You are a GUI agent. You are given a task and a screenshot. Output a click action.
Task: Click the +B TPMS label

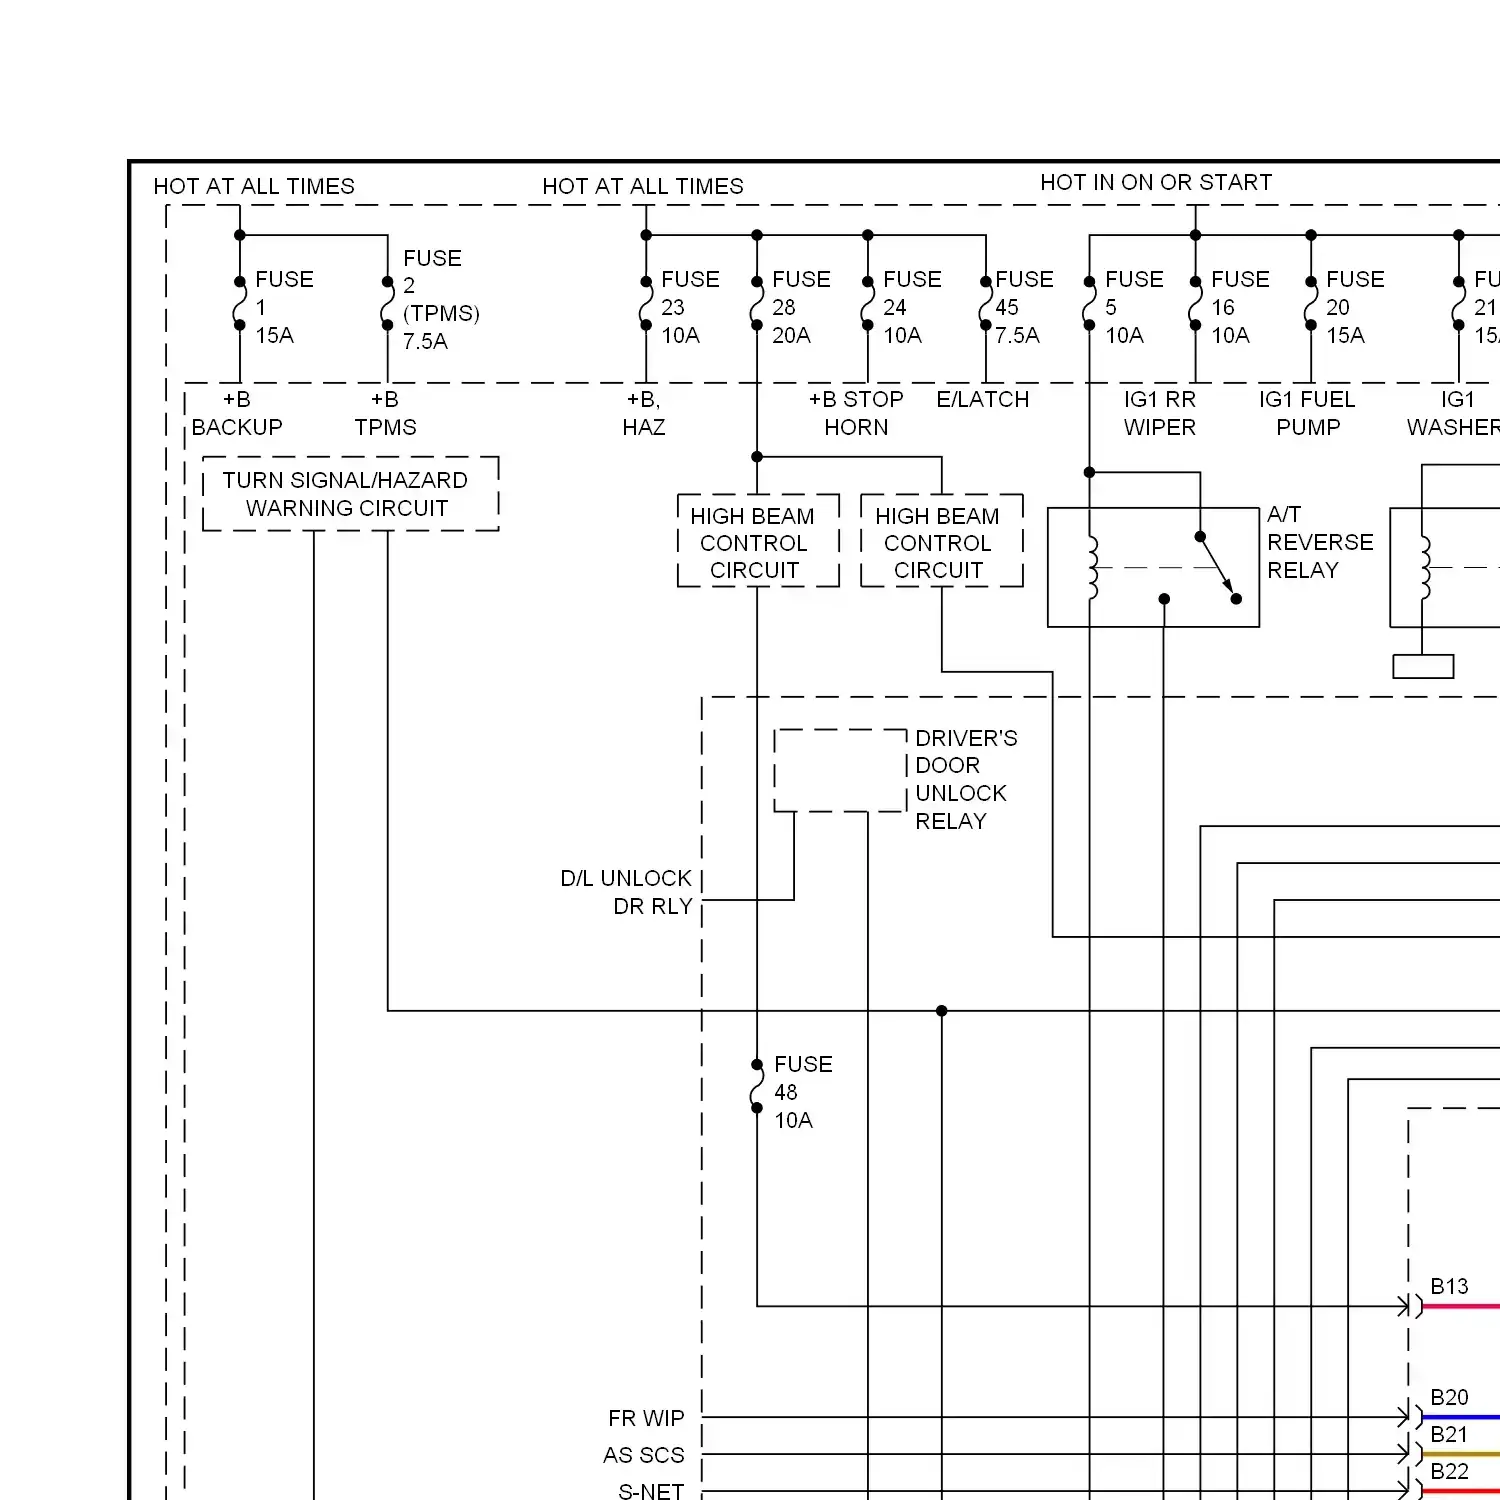pos(385,413)
